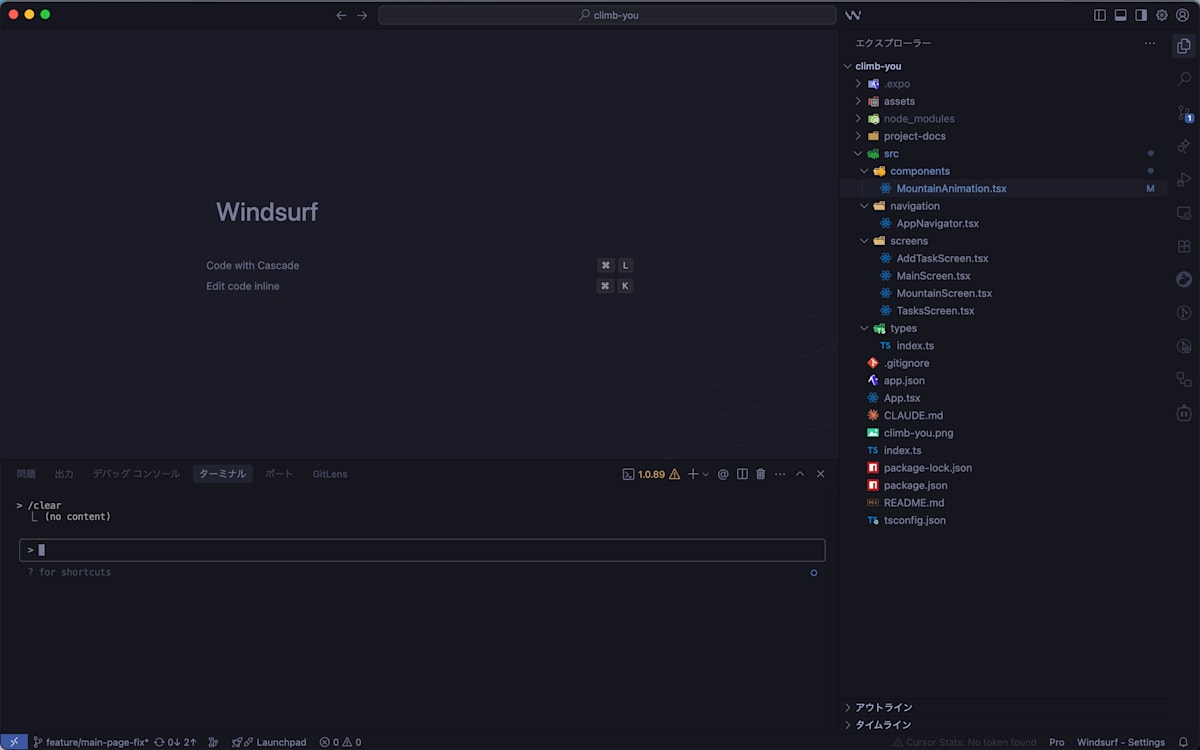
Task: Open the account profile icon
Action: click(1183, 15)
